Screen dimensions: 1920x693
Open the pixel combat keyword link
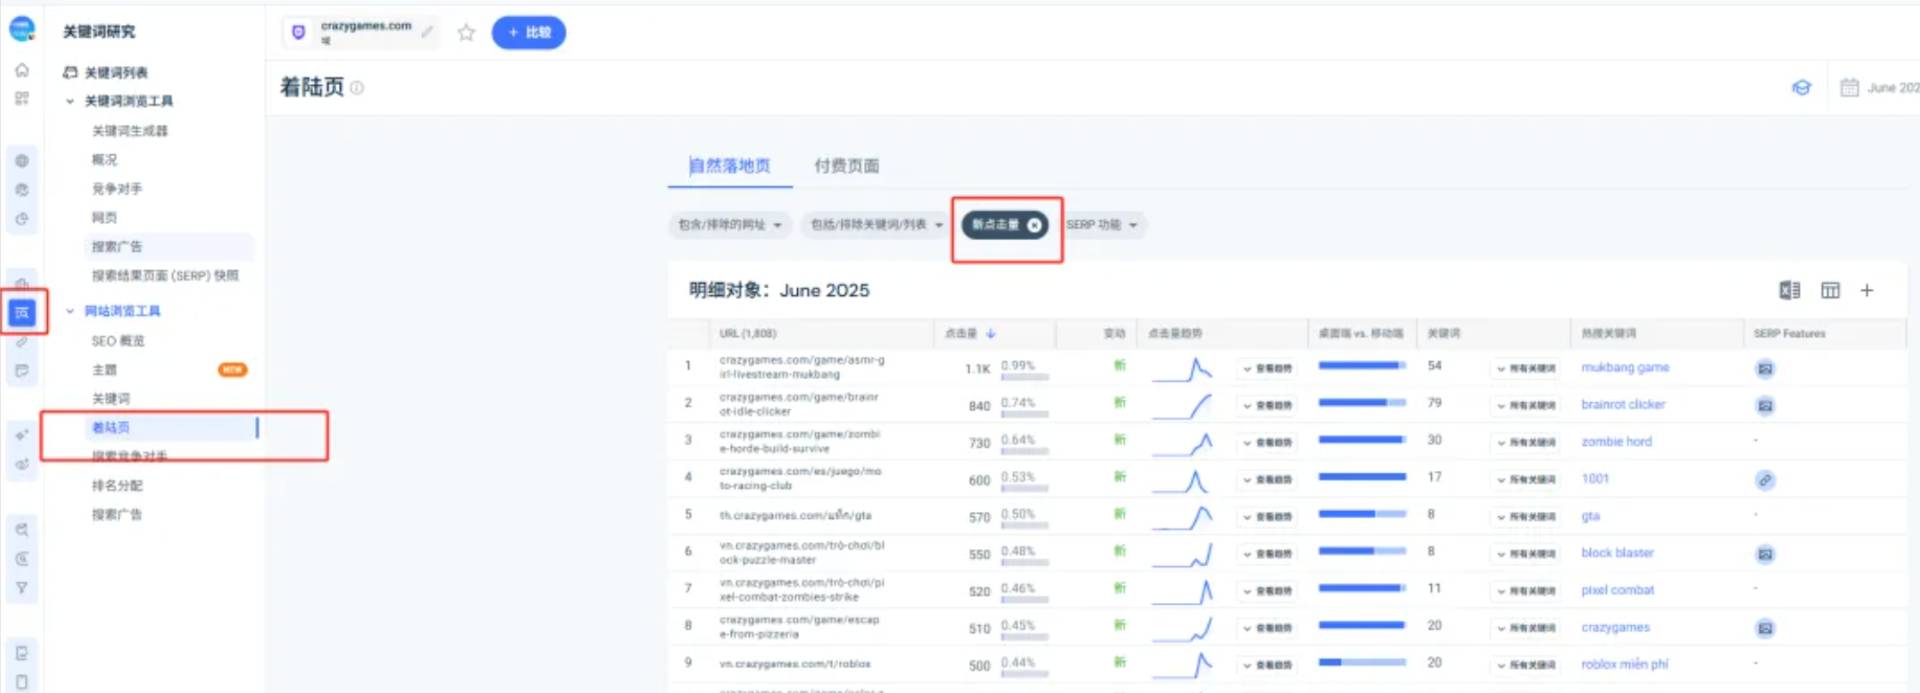tap(1617, 591)
